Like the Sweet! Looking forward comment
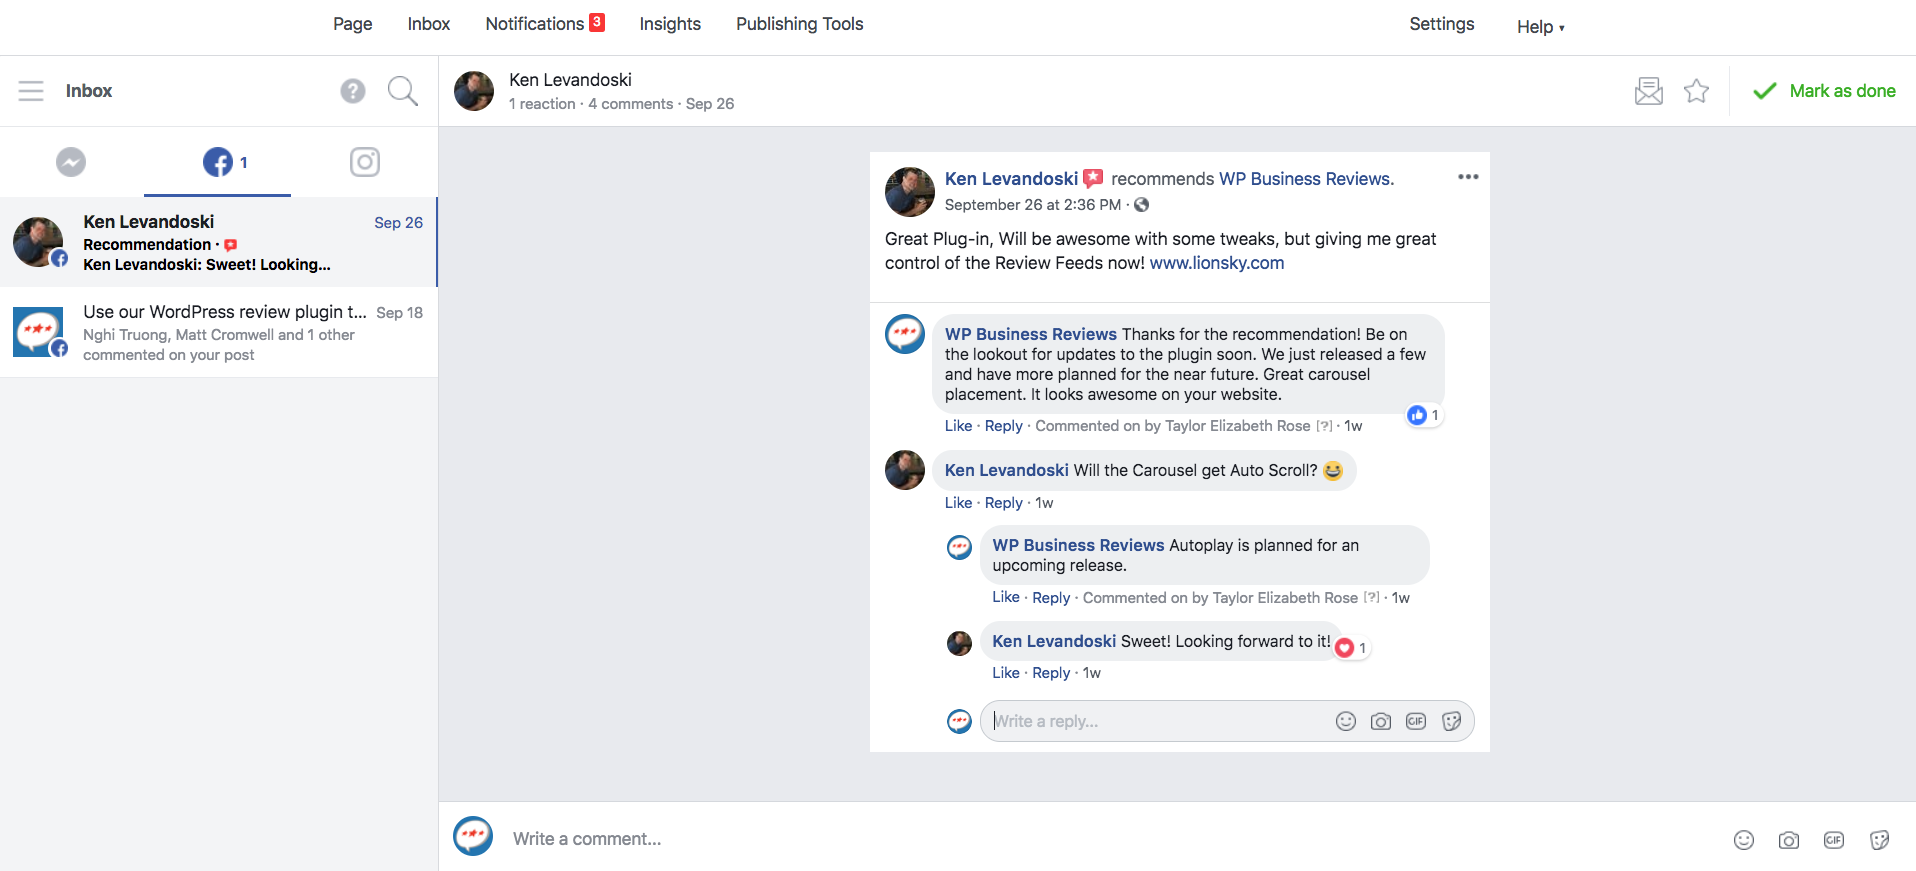This screenshot has width=1916, height=871. click(1006, 673)
